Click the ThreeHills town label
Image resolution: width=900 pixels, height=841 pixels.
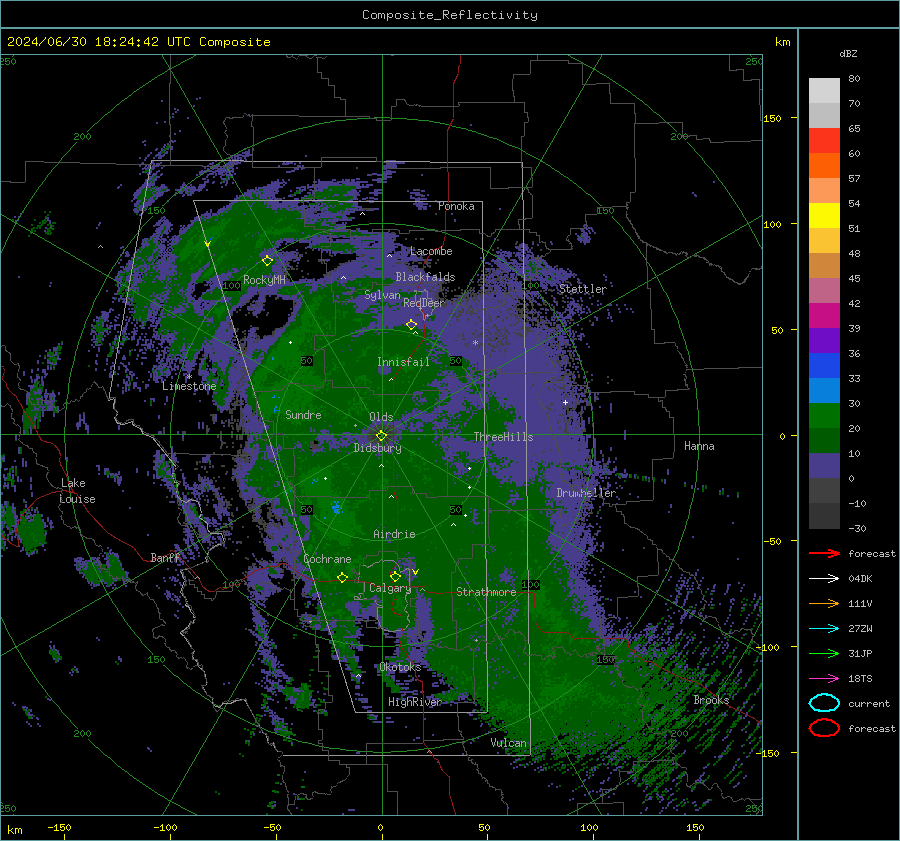(x=503, y=437)
